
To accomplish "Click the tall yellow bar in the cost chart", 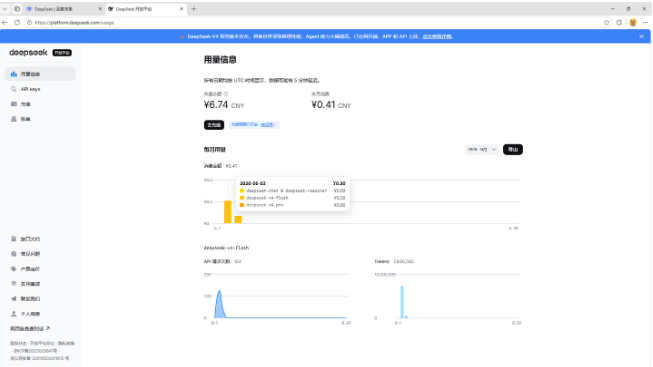I will [x=227, y=212].
